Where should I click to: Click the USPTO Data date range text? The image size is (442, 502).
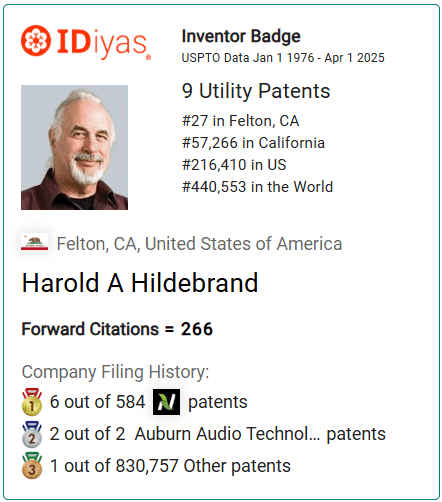point(283,58)
